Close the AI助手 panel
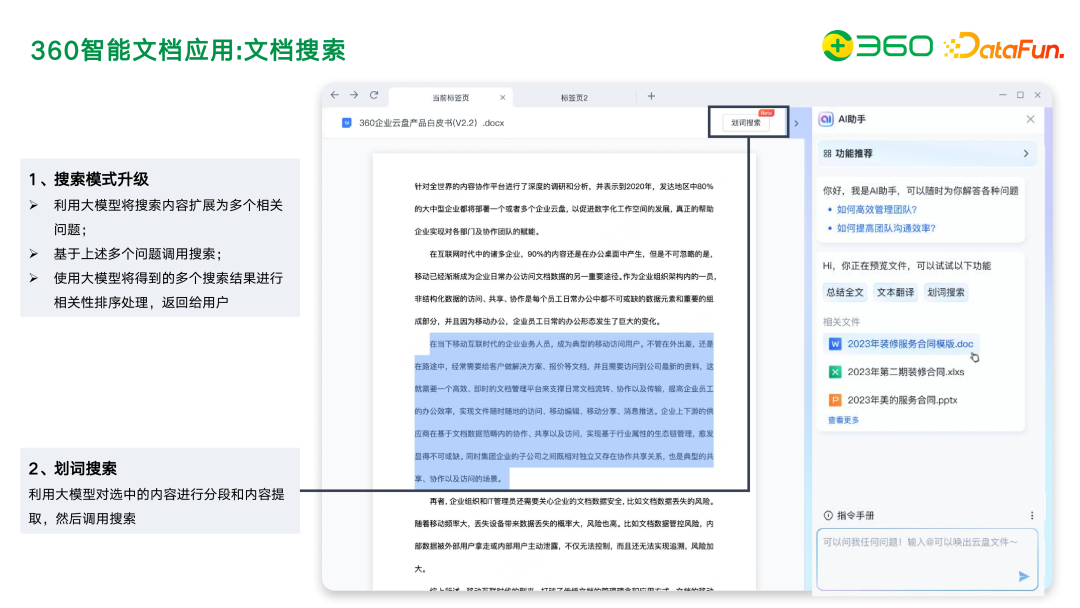 tap(1030, 119)
